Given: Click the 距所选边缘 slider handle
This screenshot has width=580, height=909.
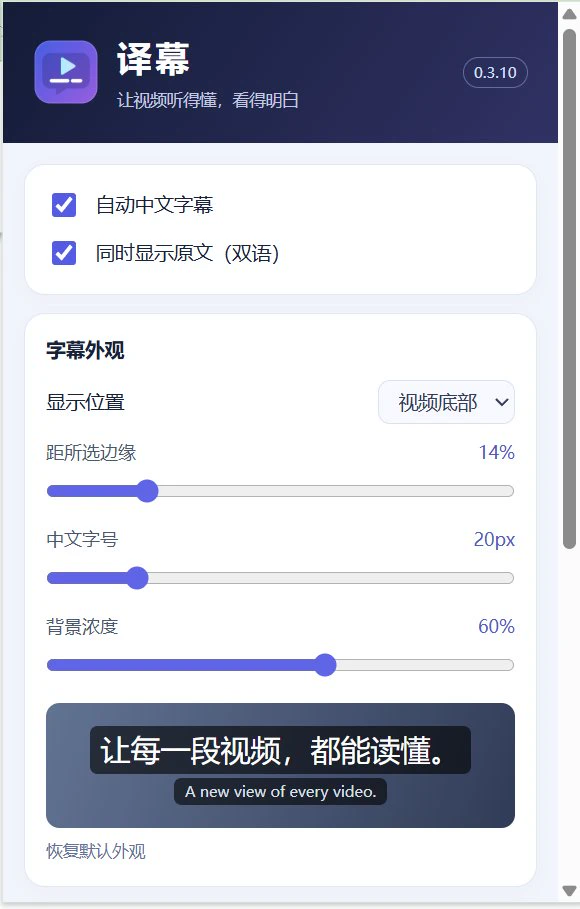Looking at the screenshot, I should click(x=147, y=491).
